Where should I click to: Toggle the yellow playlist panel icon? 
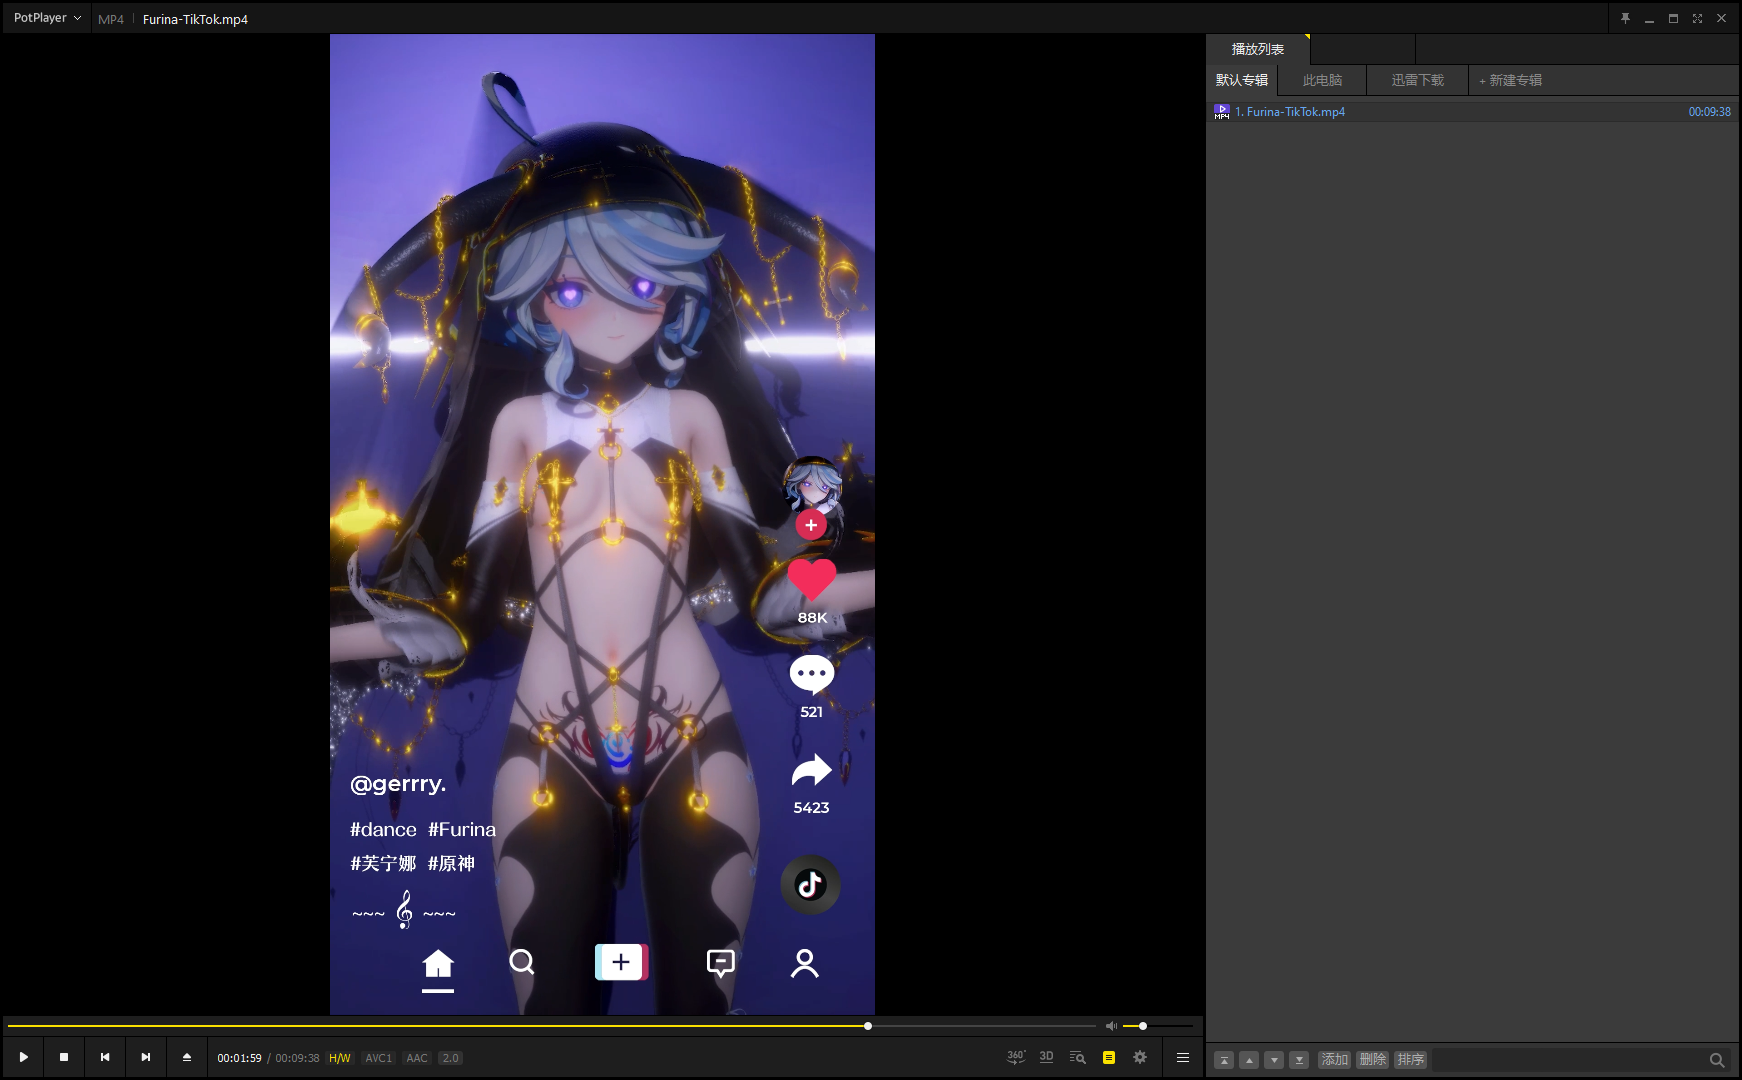pos(1109,1057)
